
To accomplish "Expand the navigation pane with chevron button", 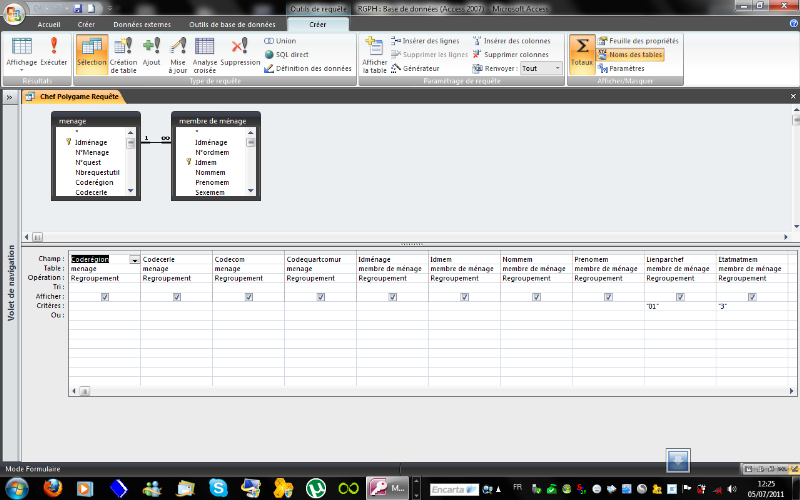I will click(9, 98).
